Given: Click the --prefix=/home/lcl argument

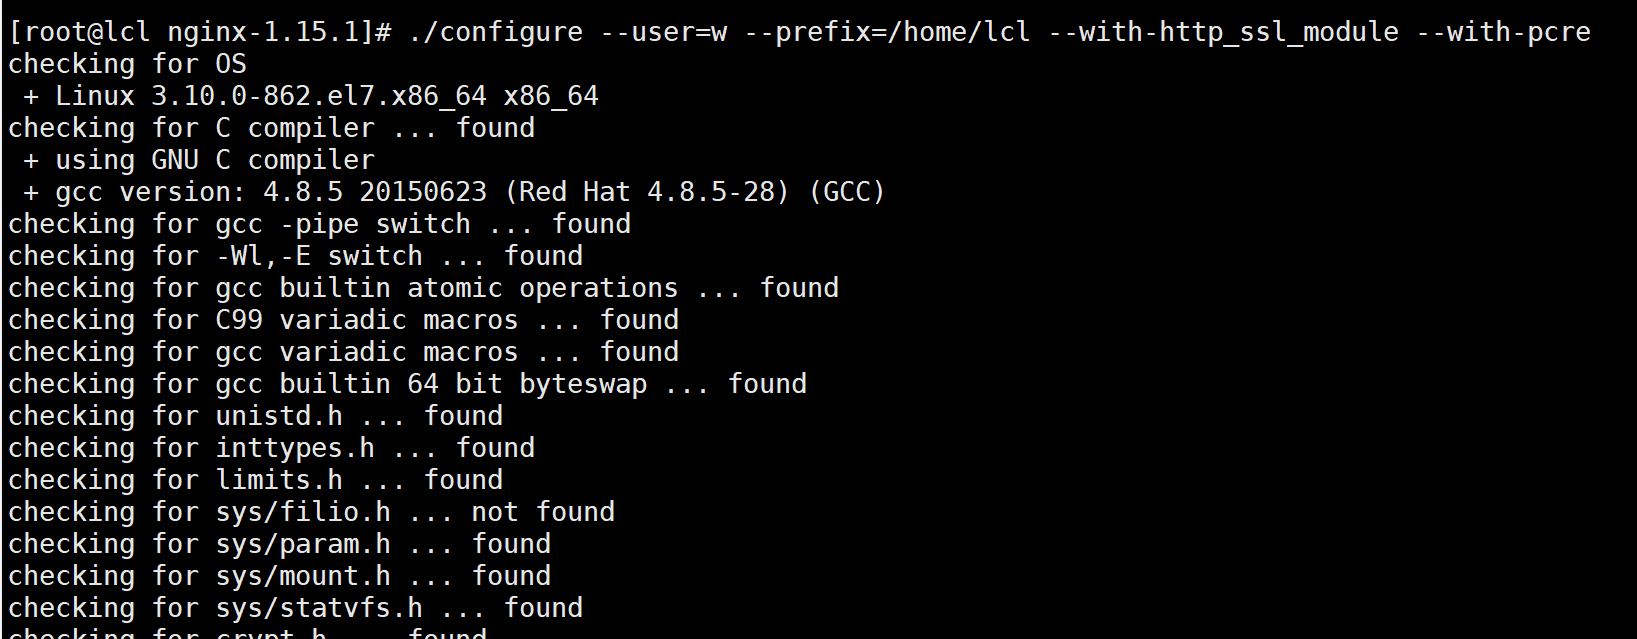Looking at the screenshot, I should point(888,33).
